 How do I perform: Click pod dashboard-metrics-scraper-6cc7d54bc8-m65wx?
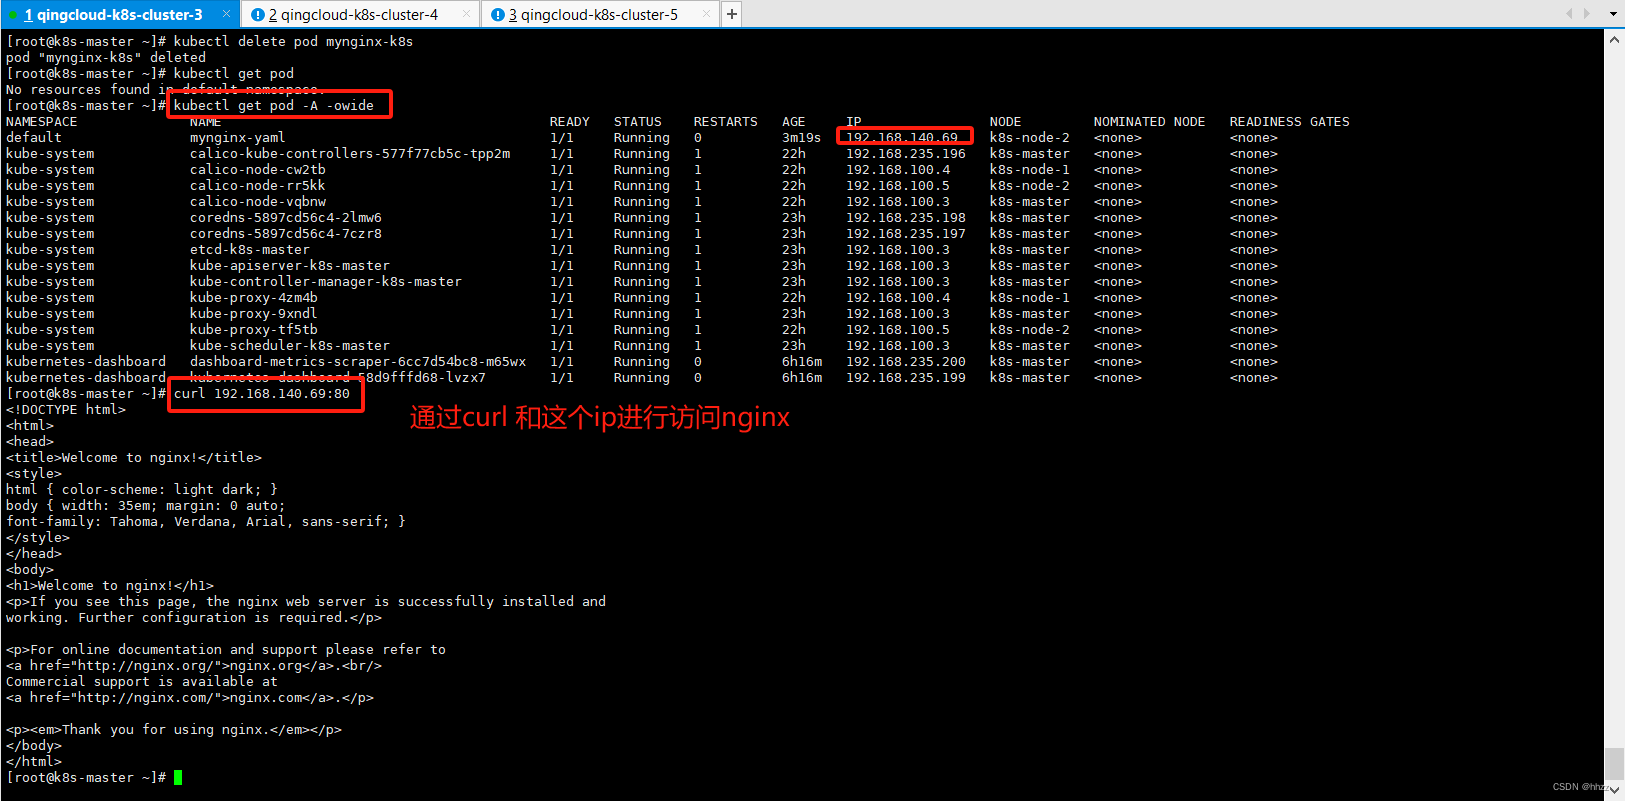coord(357,362)
